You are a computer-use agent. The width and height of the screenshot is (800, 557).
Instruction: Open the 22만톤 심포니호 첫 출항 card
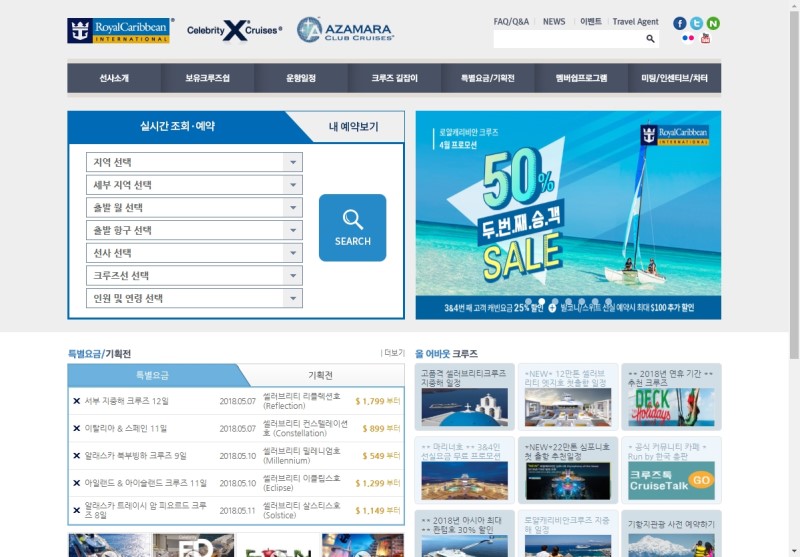pyautogui.click(x=568, y=470)
